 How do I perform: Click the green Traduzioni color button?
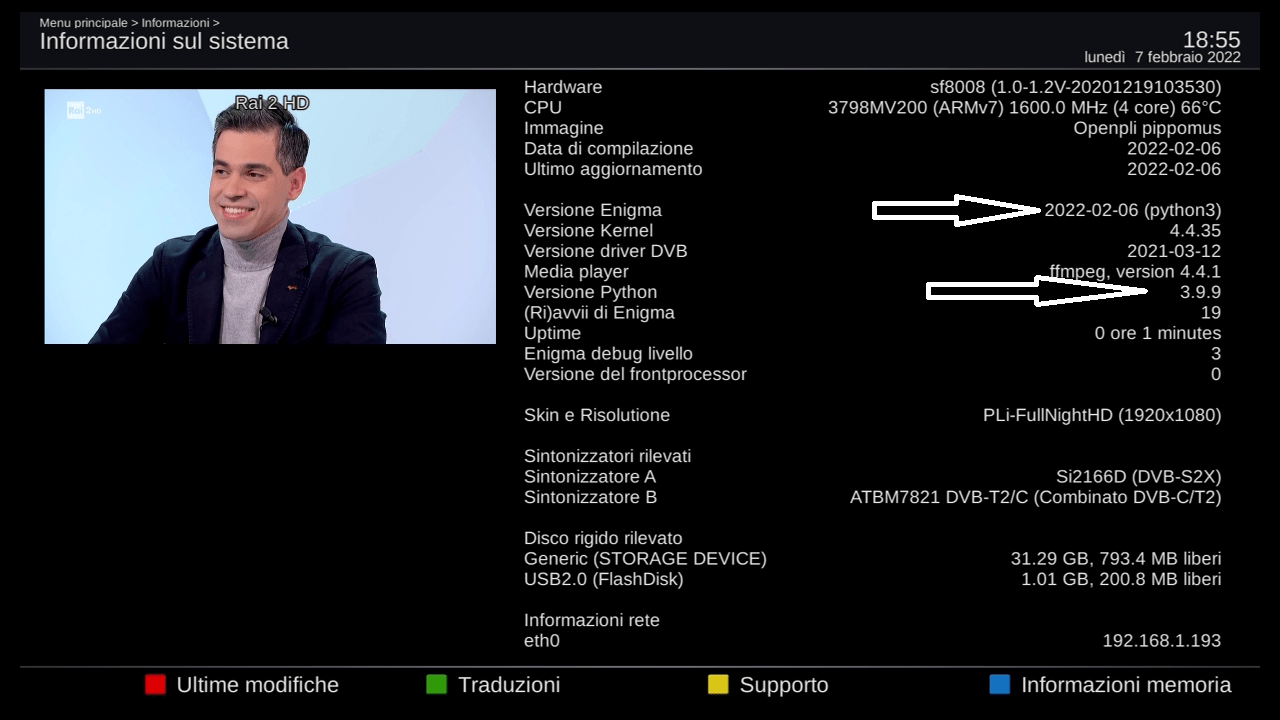click(x=436, y=685)
